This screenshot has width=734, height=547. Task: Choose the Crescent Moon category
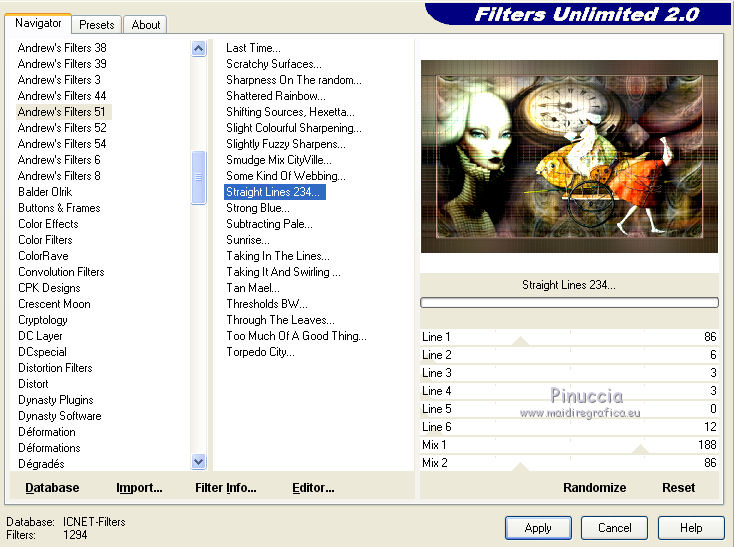(54, 304)
